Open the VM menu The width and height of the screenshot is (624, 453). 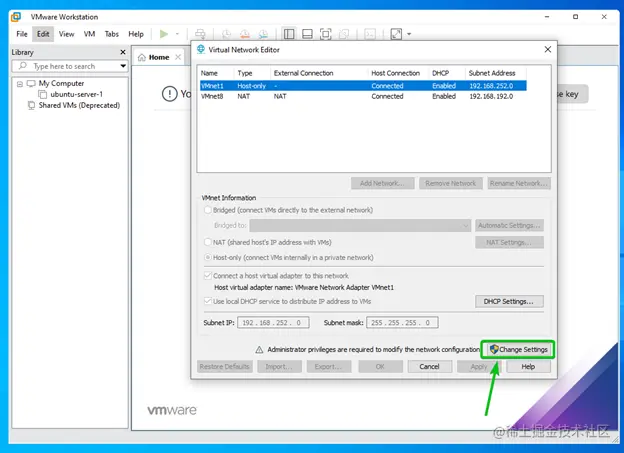tap(90, 34)
